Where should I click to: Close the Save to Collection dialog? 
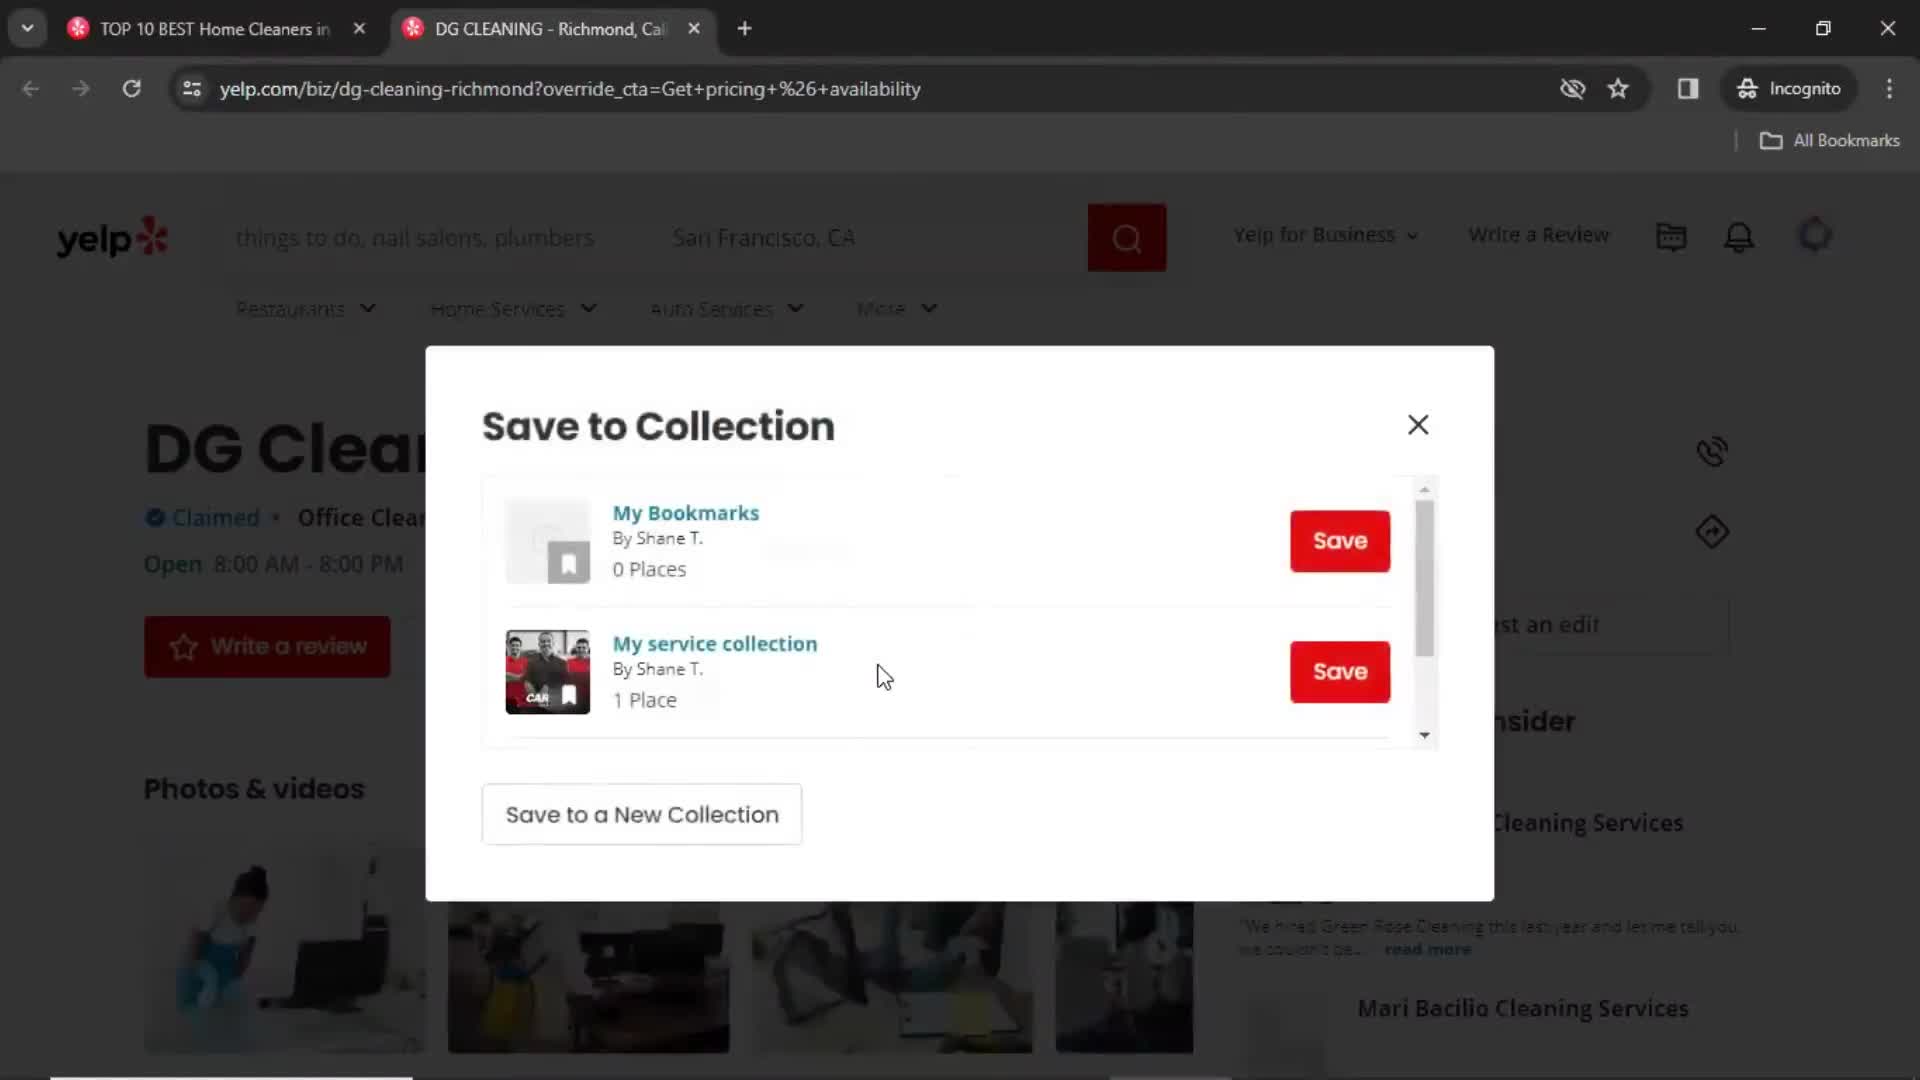[1418, 425]
